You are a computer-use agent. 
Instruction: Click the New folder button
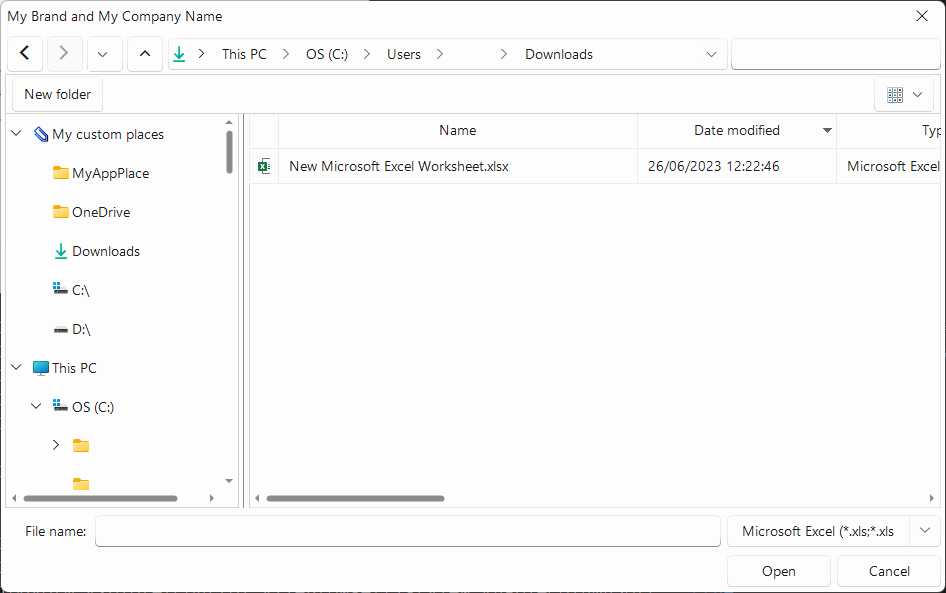pyautogui.click(x=57, y=94)
